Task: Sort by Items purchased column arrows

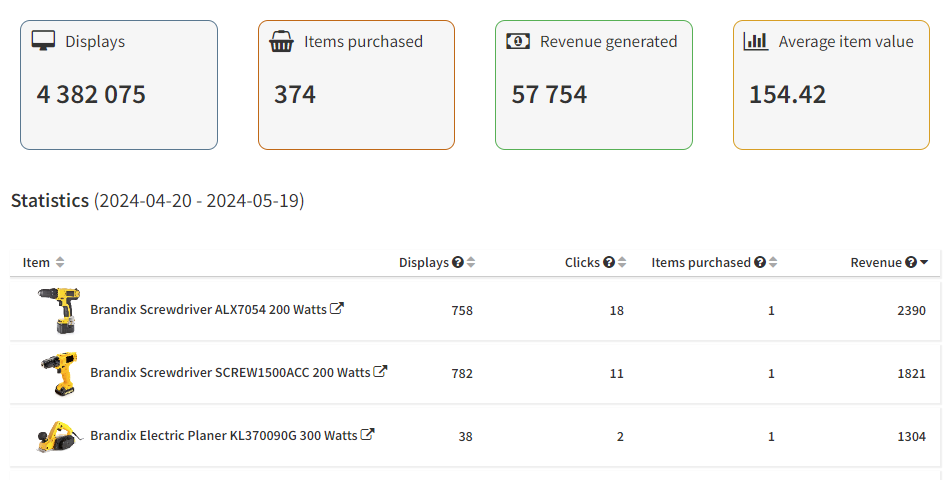Action: tap(773, 262)
